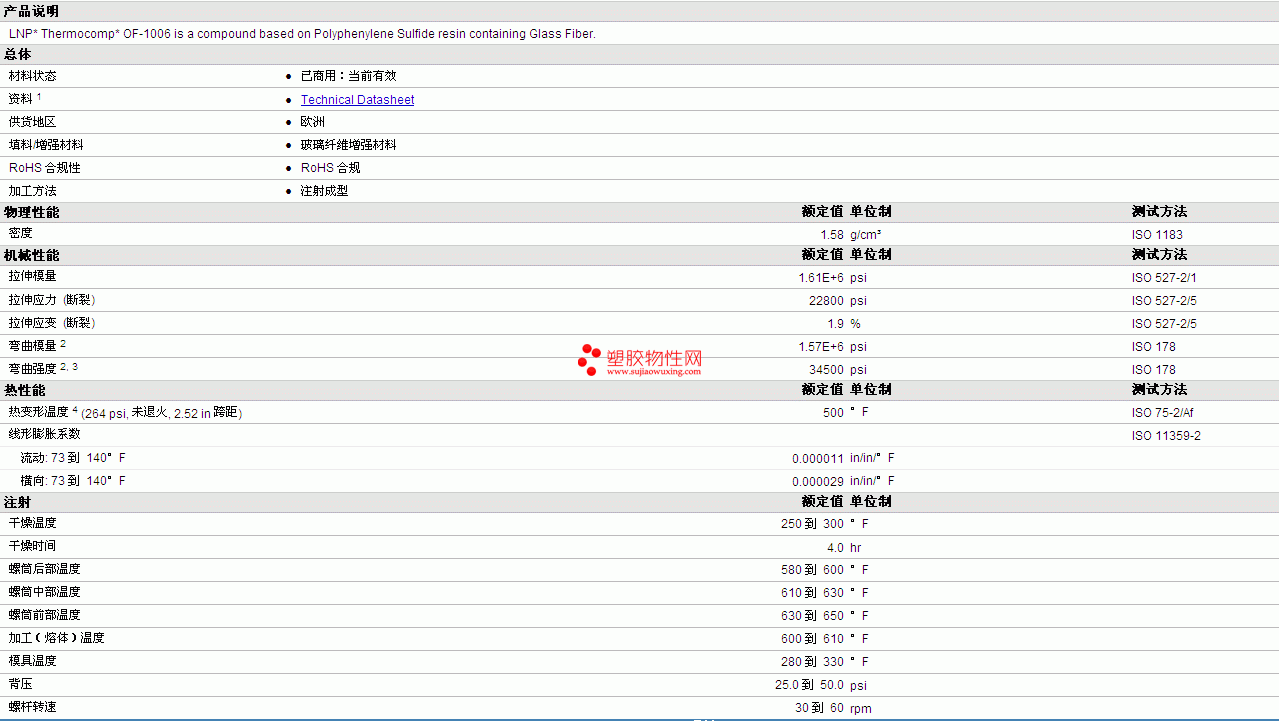
Task: Select the 玻璃纤维增强材料 value
Action: [349, 145]
